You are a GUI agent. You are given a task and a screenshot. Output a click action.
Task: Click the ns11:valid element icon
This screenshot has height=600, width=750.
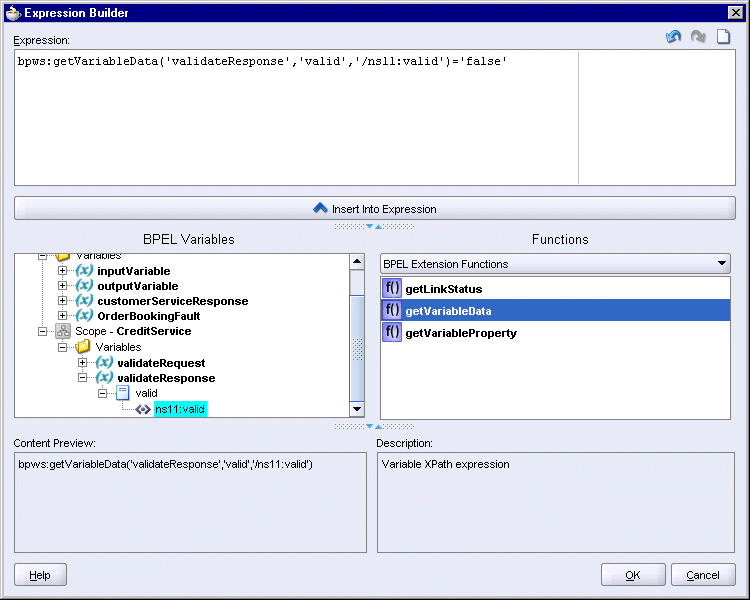tap(143, 409)
